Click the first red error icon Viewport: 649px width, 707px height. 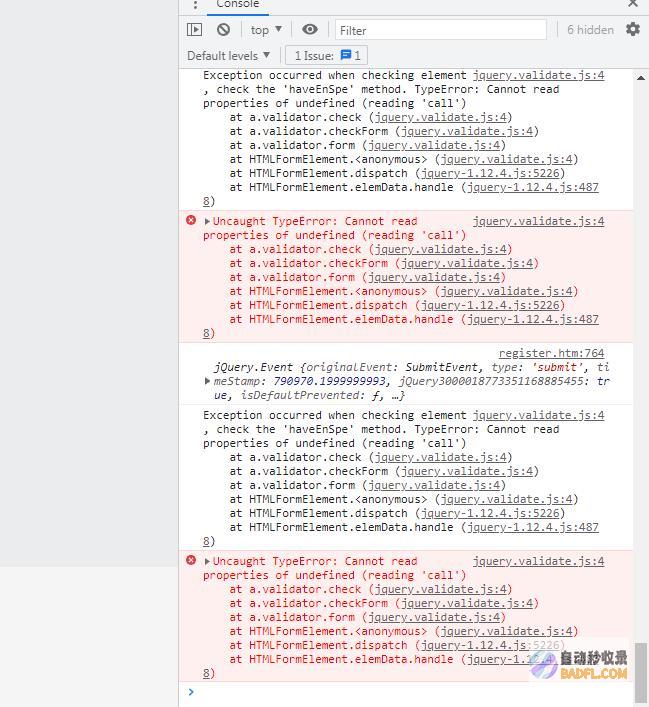[x=191, y=220]
